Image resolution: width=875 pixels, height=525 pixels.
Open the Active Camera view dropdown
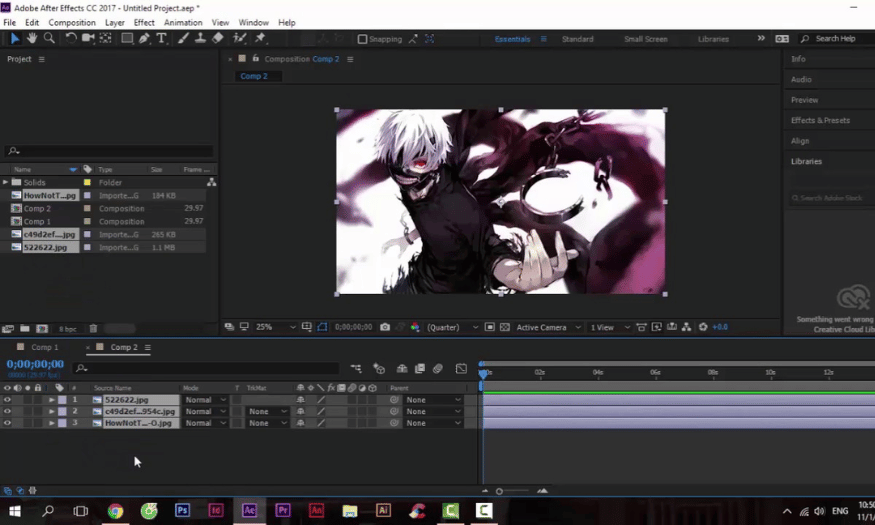click(549, 327)
